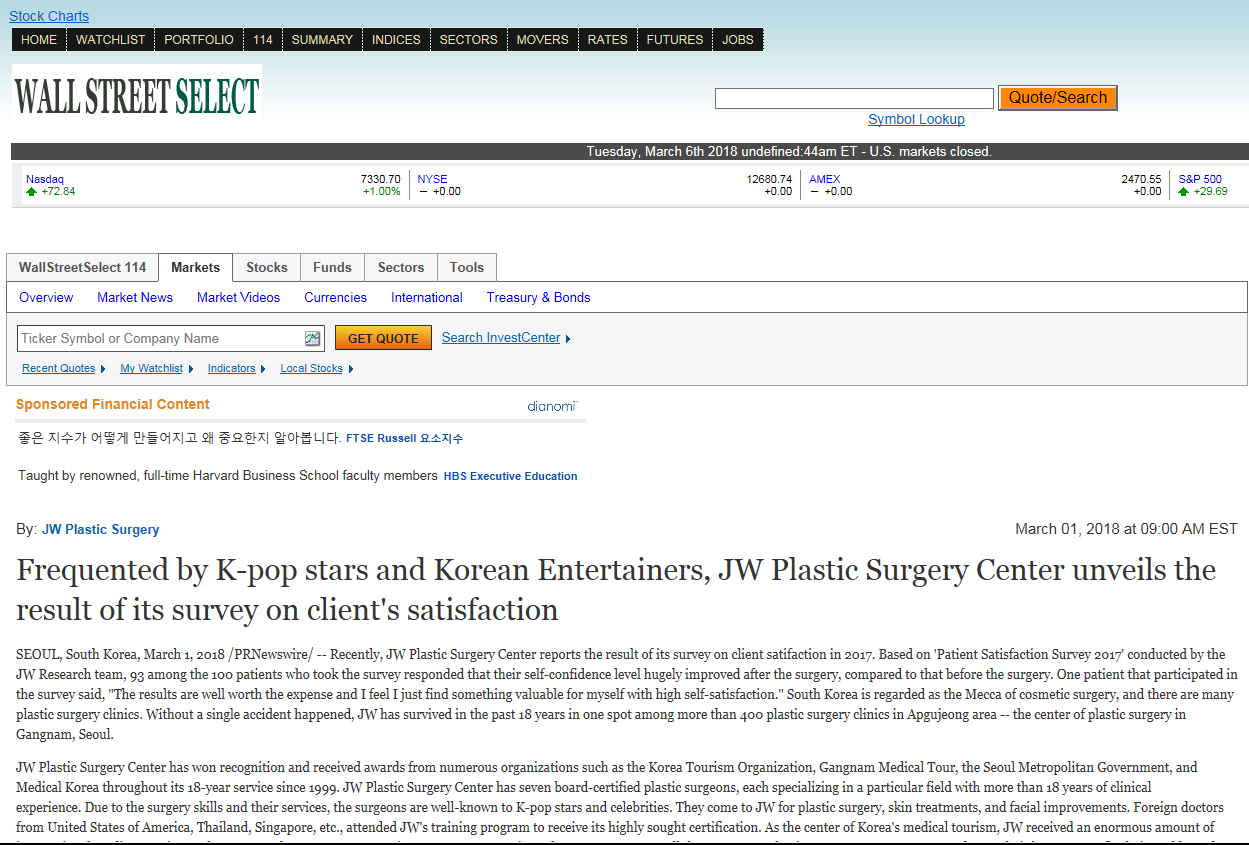Expand Indicators dropdown arrow

[263, 369]
